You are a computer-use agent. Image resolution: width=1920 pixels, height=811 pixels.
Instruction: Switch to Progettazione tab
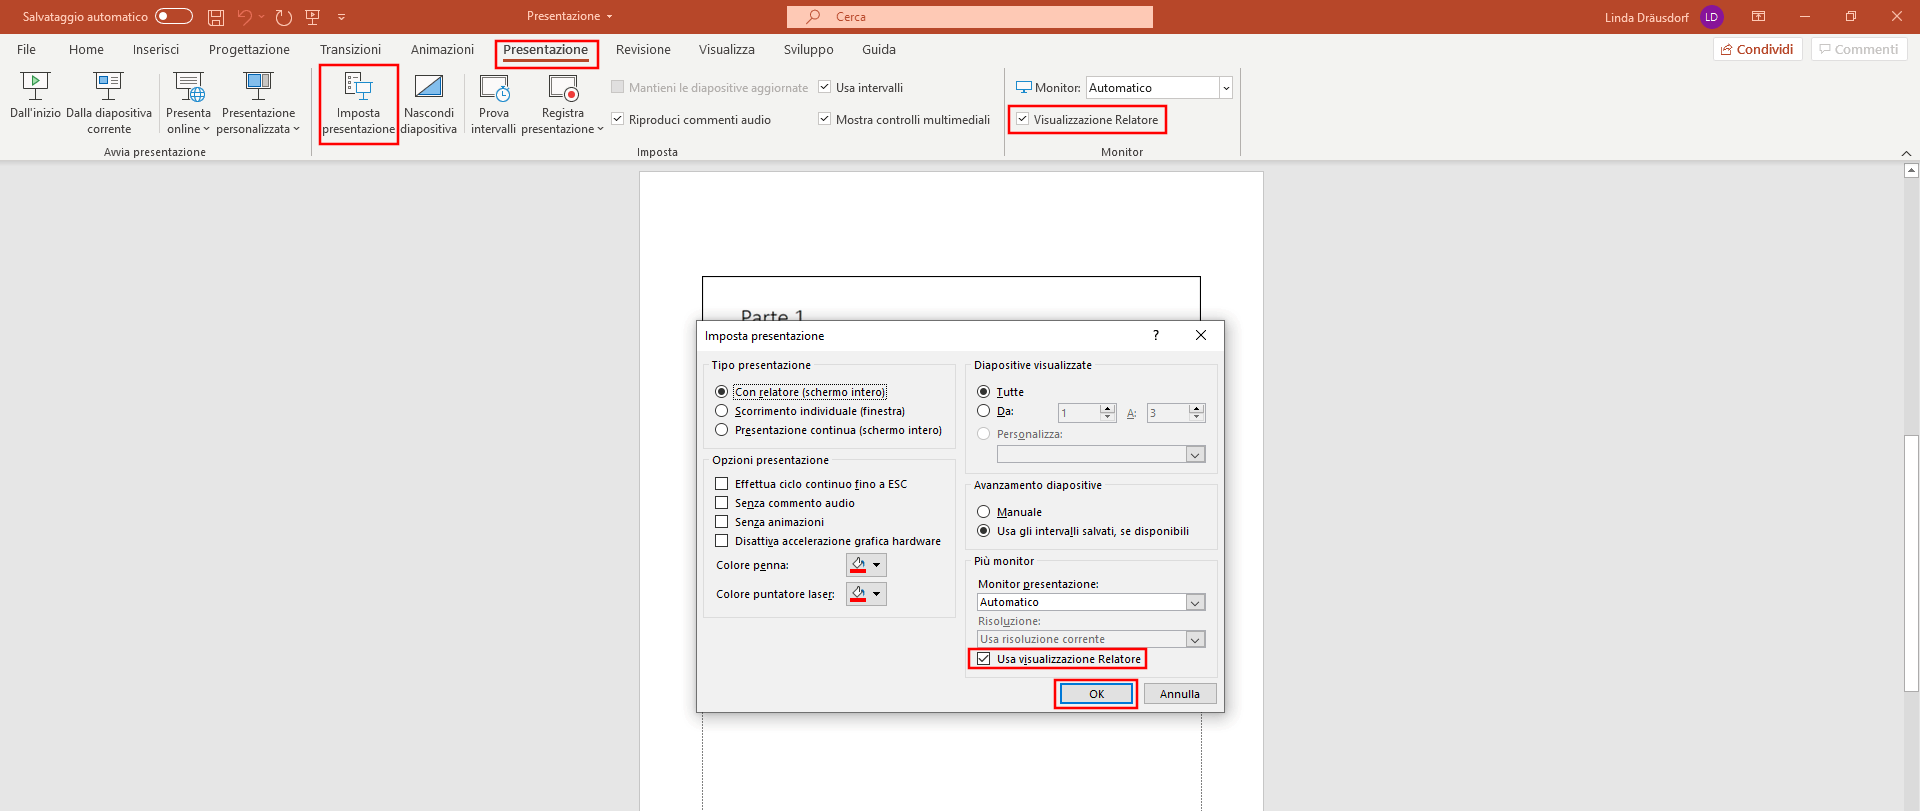coord(249,49)
